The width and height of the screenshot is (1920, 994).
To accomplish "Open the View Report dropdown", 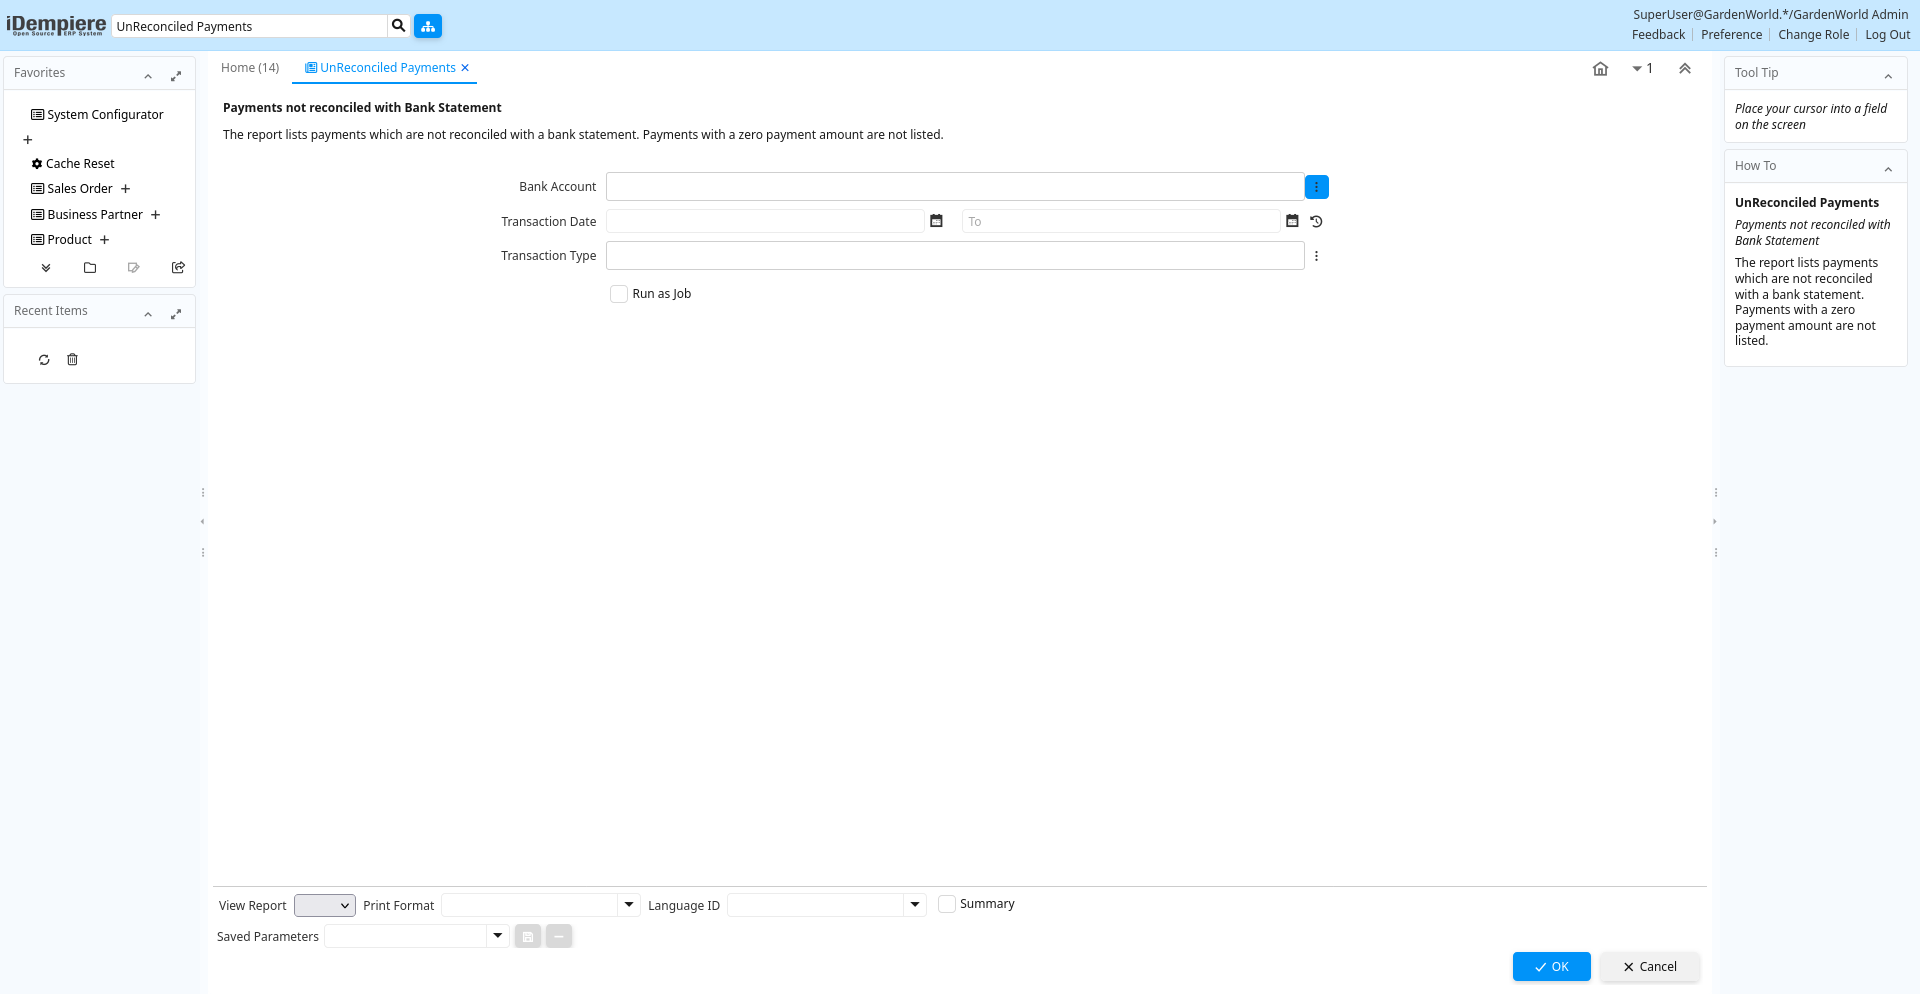I will [x=324, y=905].
